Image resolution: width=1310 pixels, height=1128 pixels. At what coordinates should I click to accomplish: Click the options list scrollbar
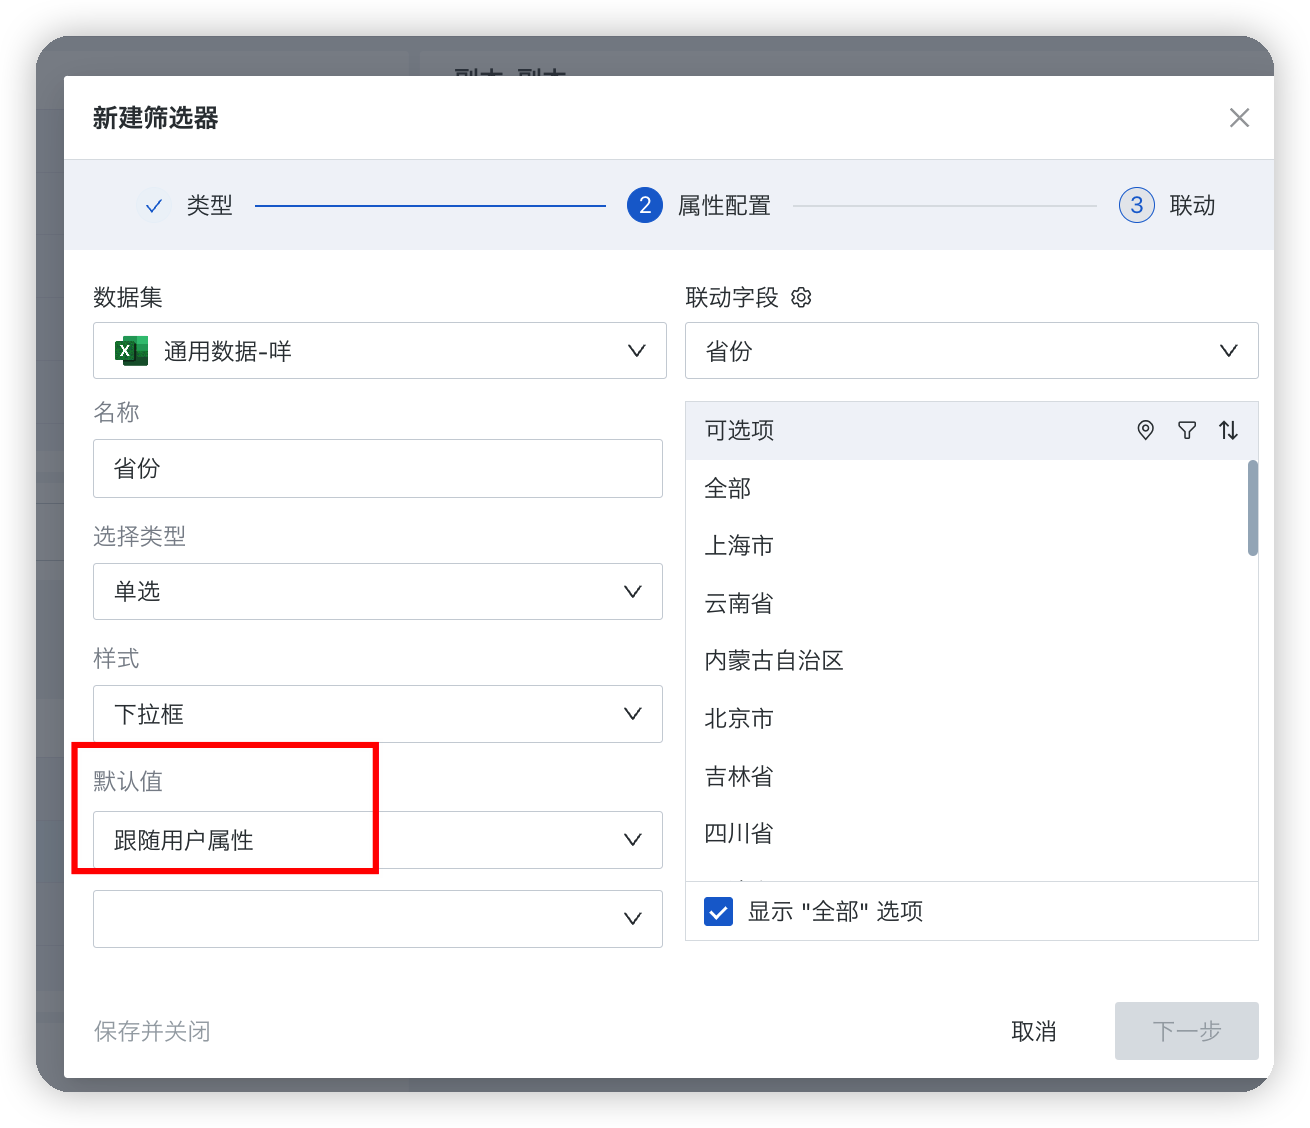(x=1253, y=508)
